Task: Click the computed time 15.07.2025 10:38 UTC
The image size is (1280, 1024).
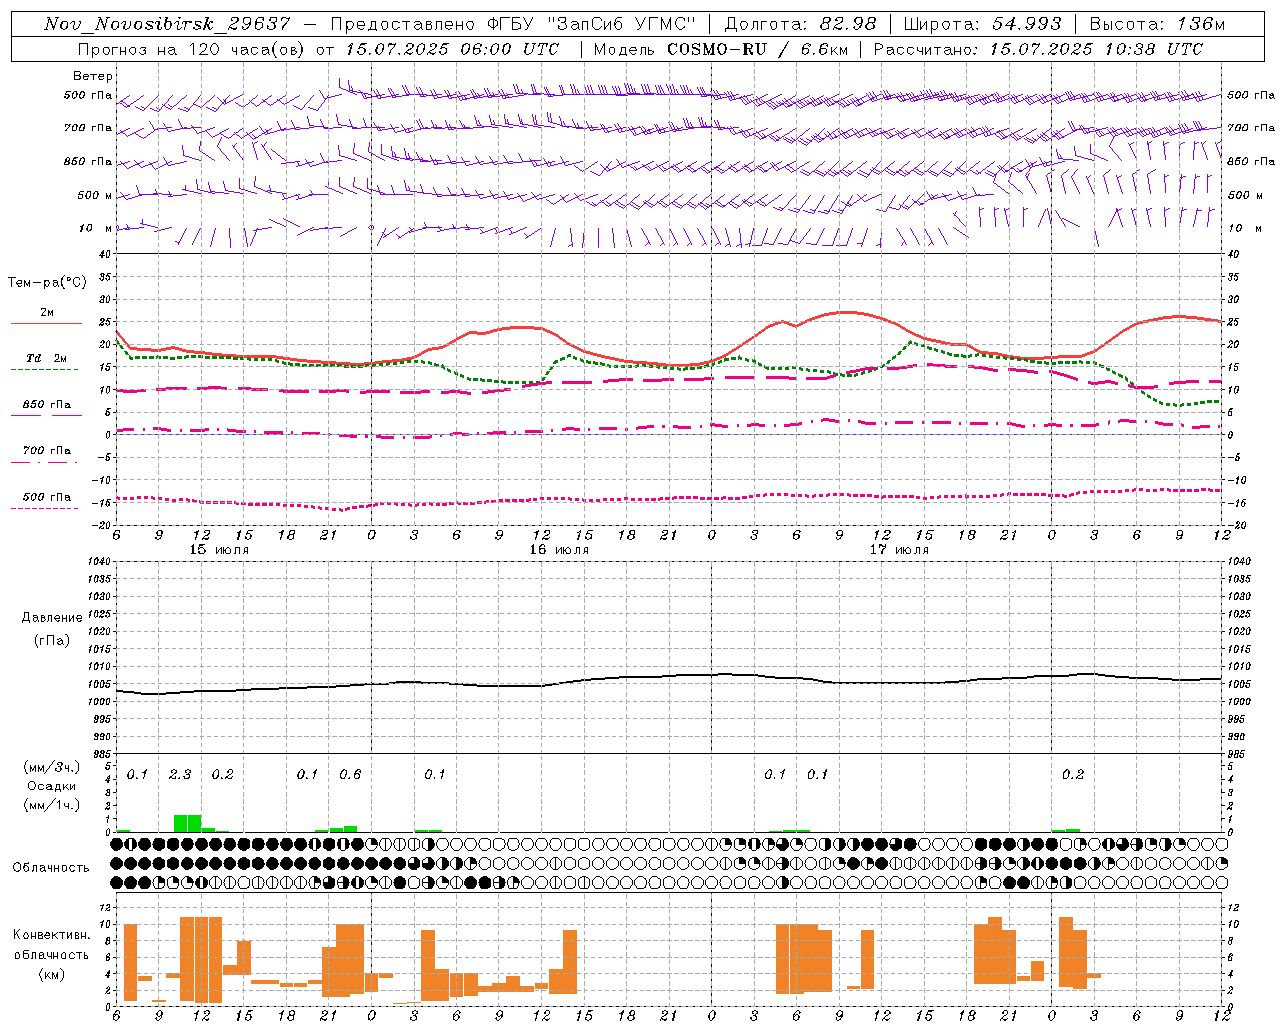Action: [1096, 49]
